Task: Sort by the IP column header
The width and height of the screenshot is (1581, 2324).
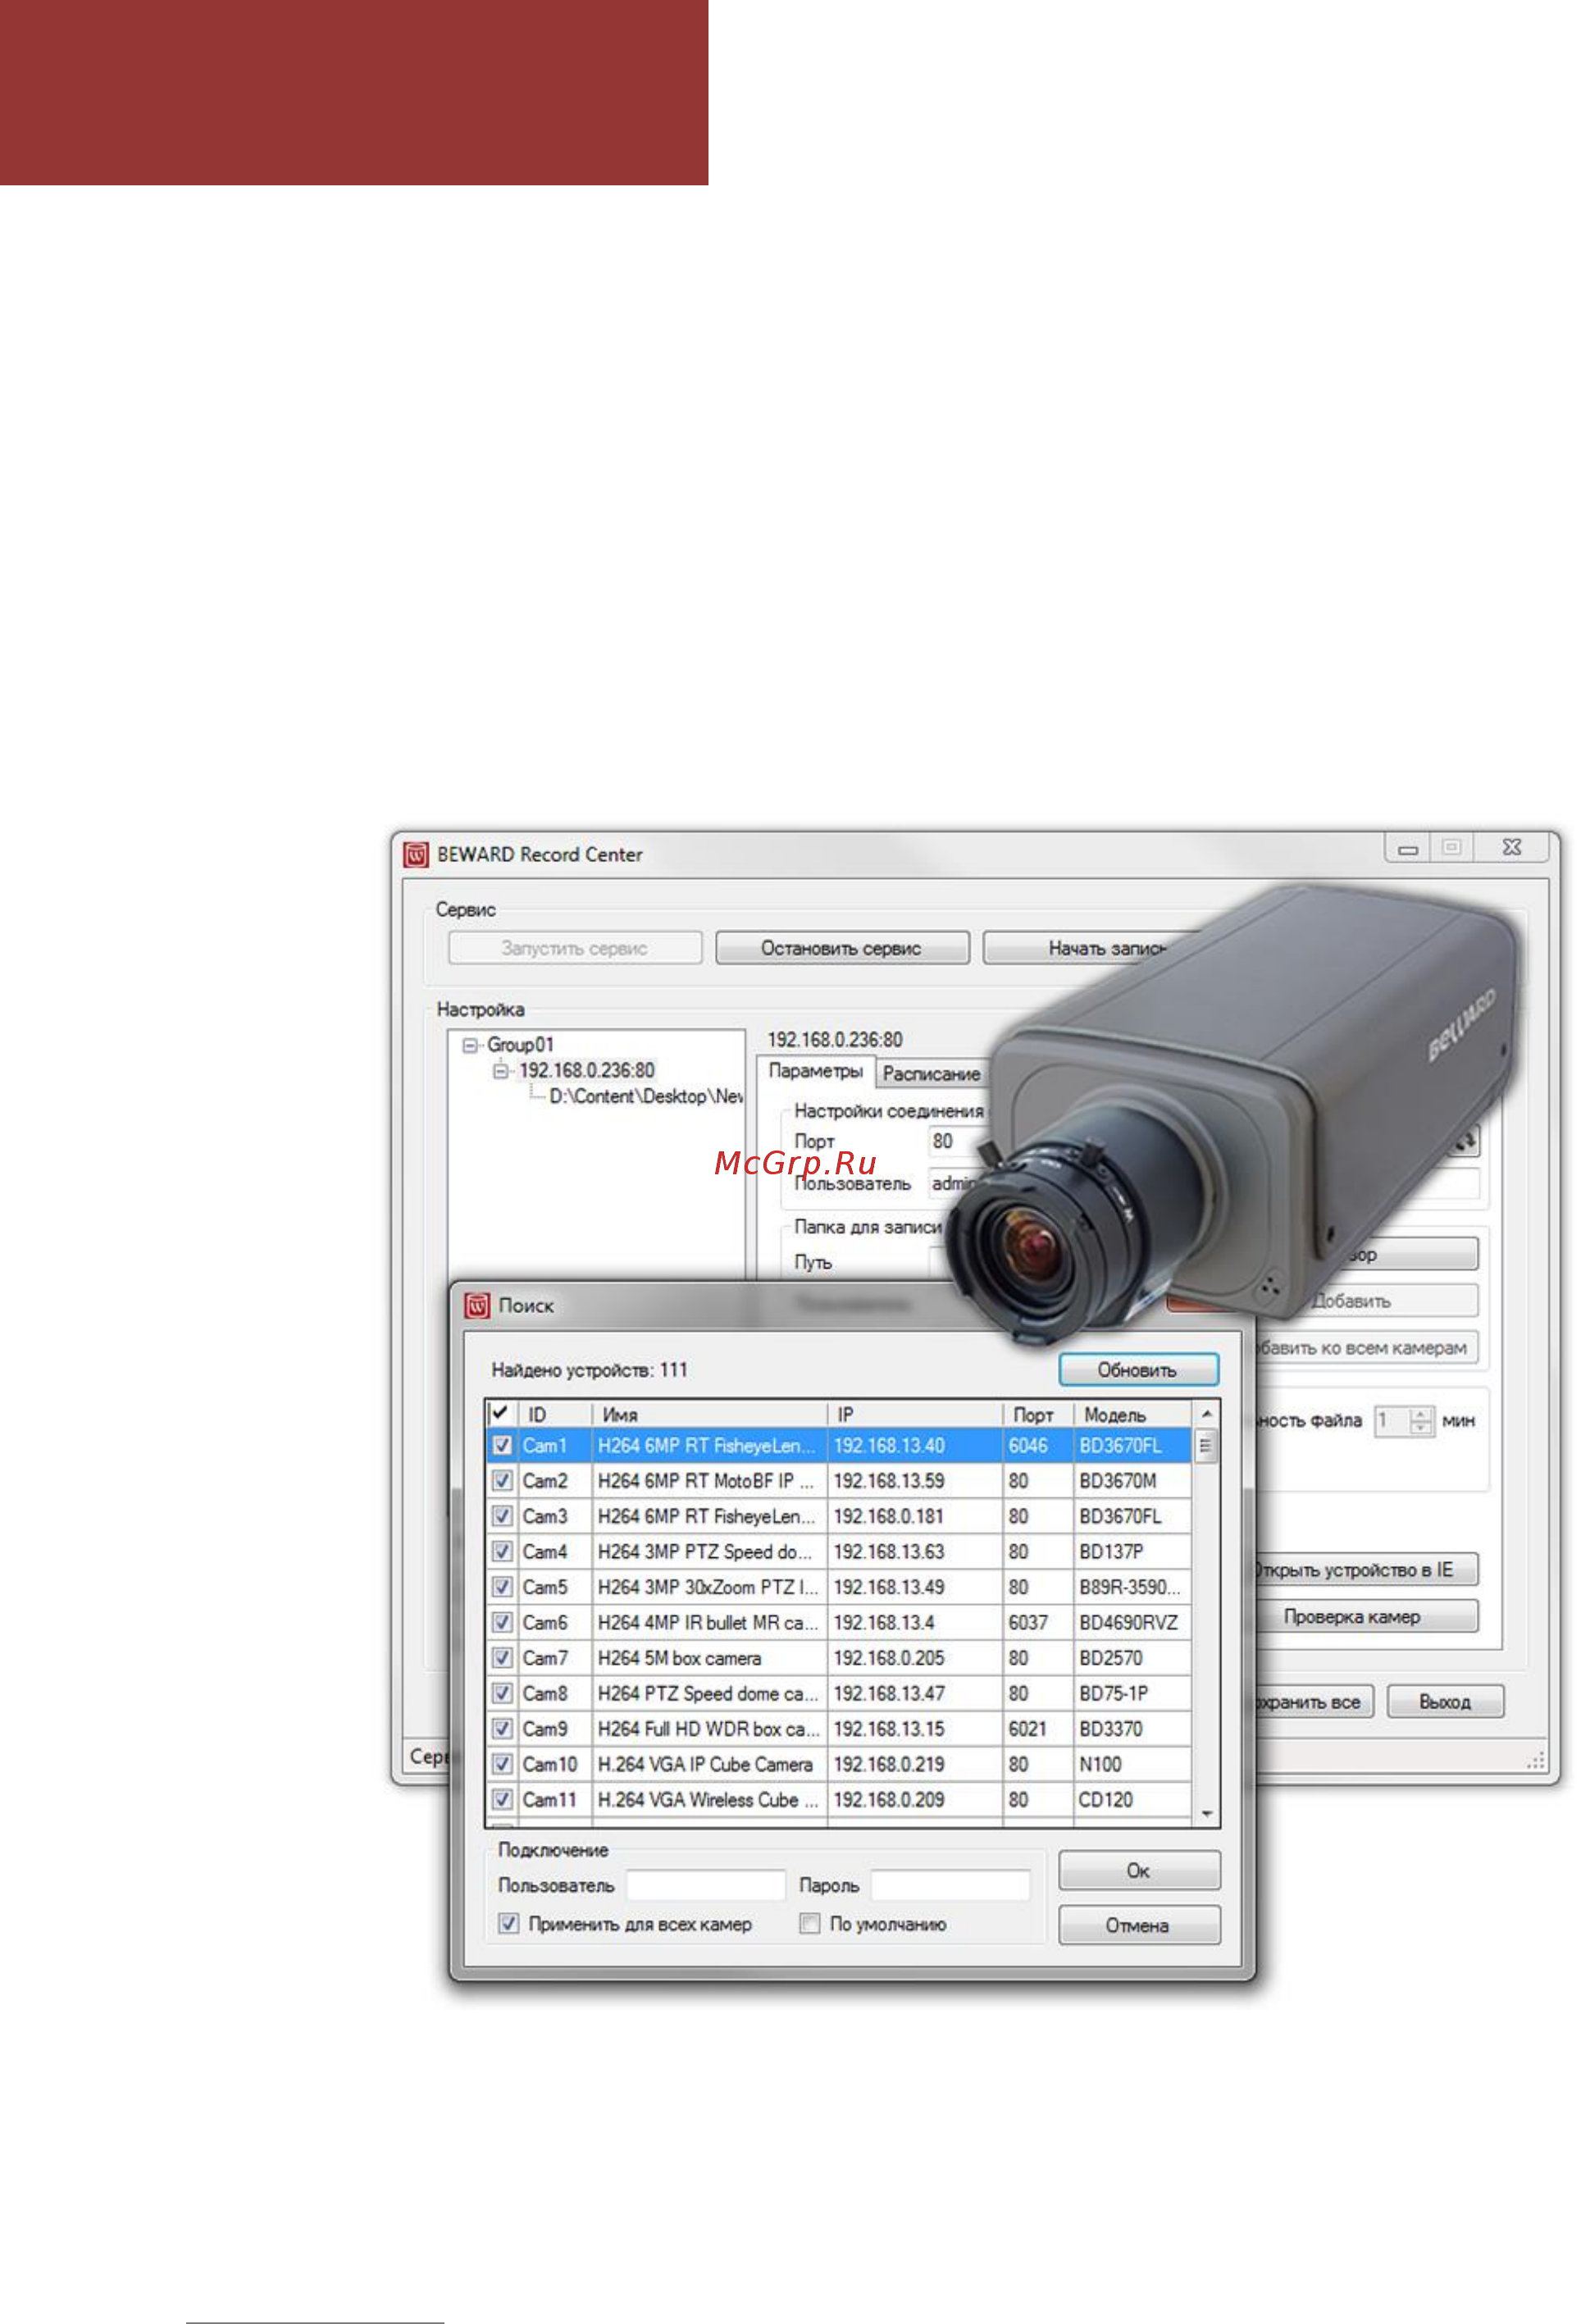Action: (914, 1415)
